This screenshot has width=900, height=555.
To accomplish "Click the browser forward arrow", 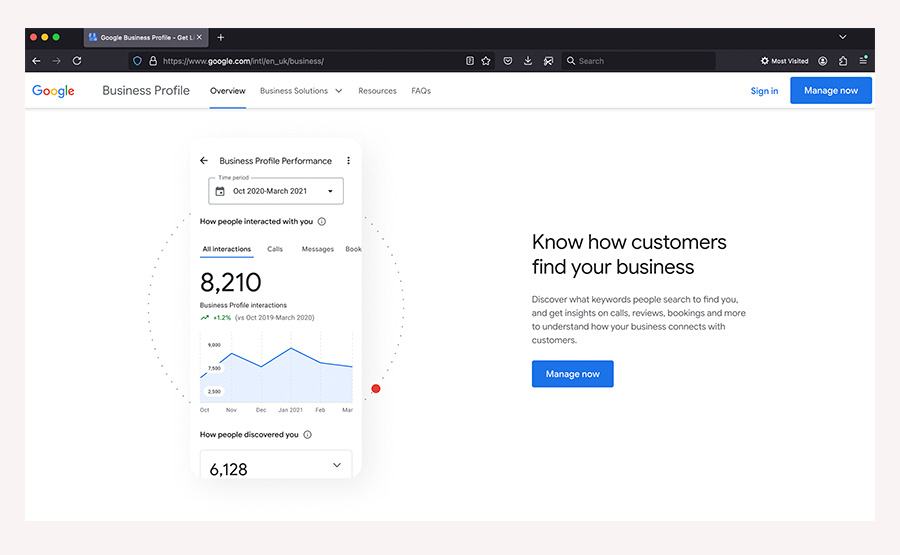I will click(x=56, y=61).
